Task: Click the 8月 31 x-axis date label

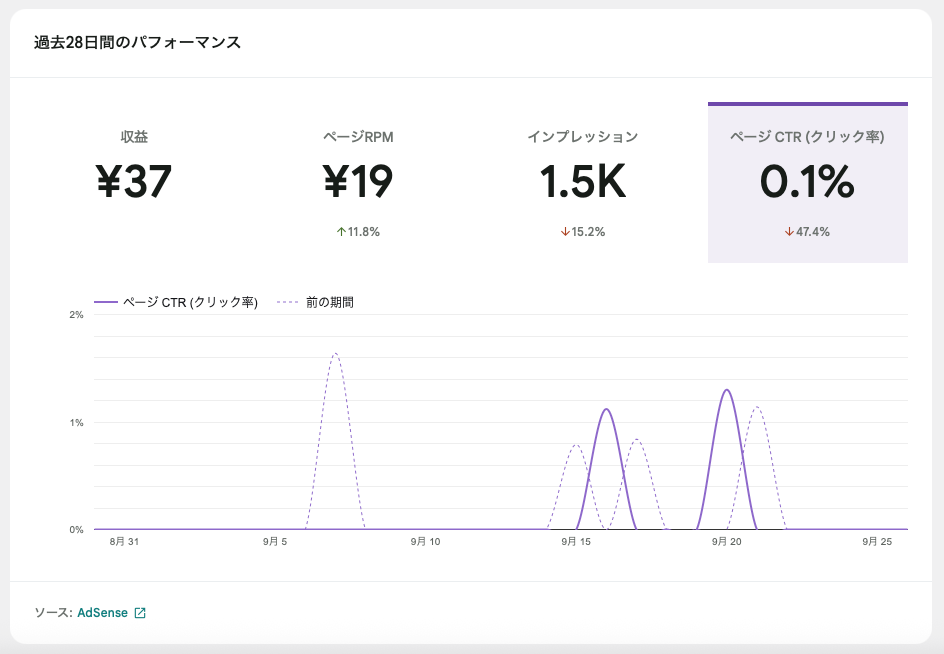Action: tap(125, 542)
